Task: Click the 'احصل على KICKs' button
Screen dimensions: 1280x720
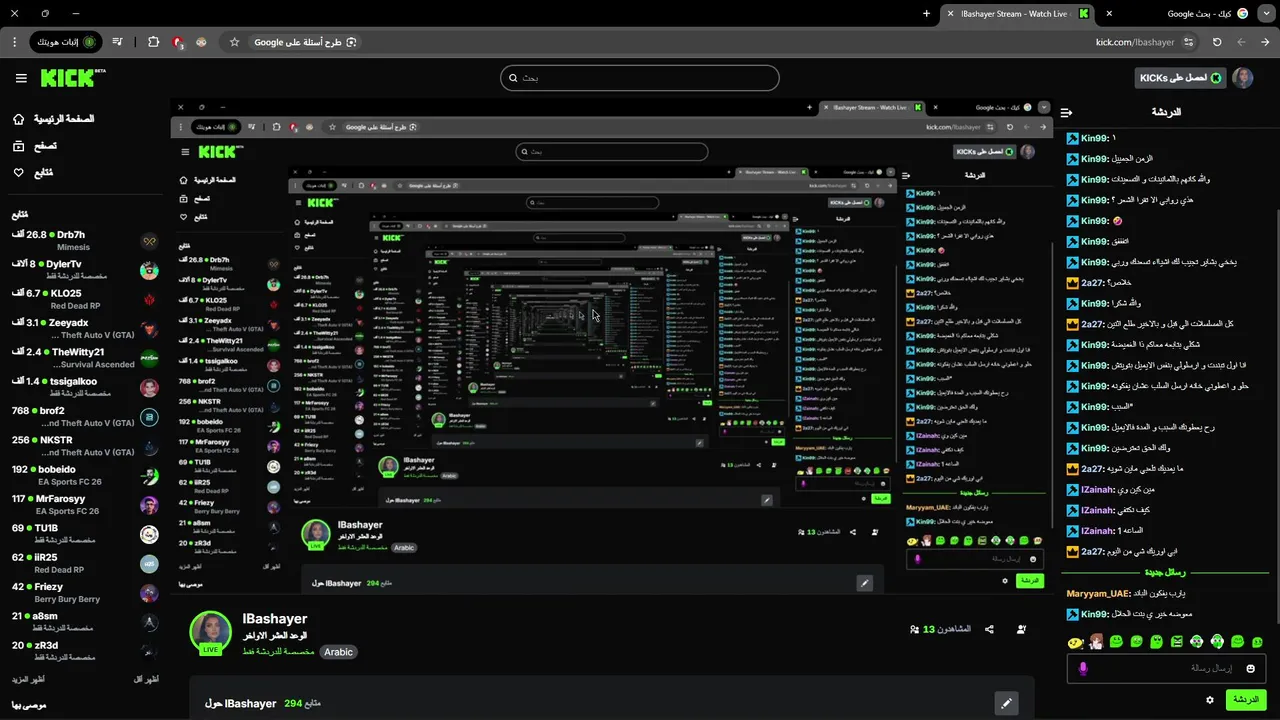Action: [x=1181, y=78]
